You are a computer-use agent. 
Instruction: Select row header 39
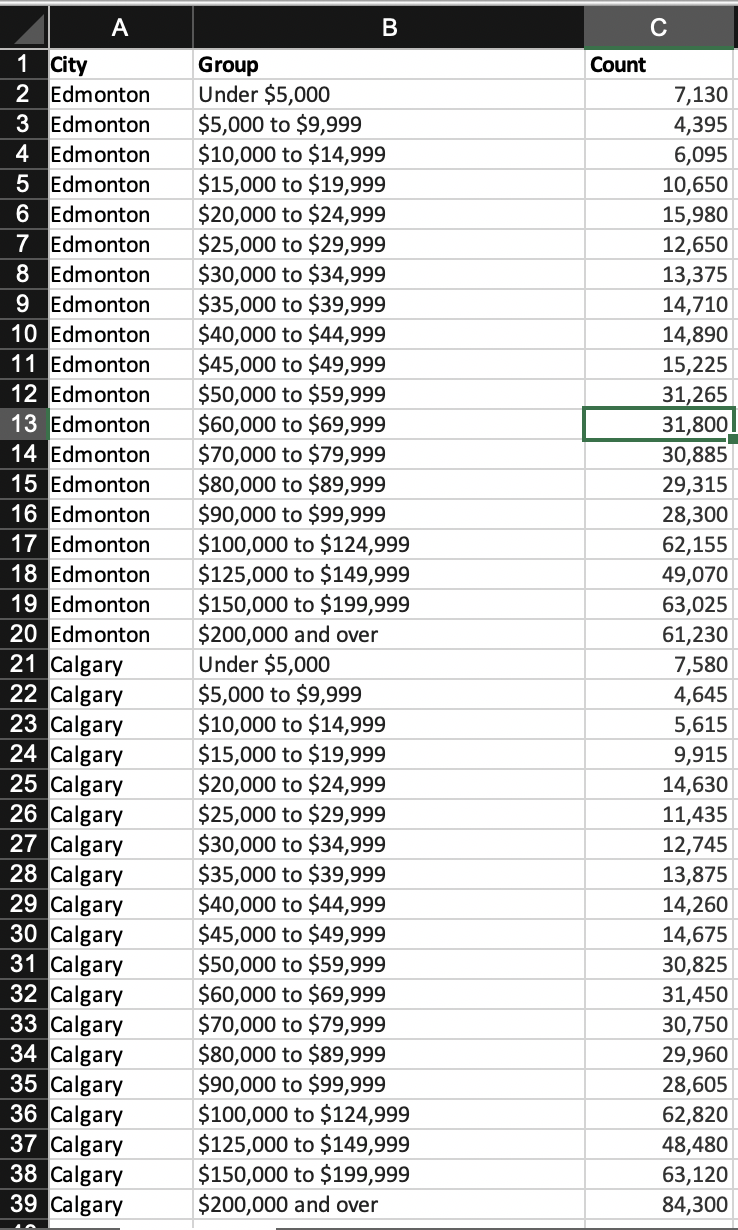[x=24, y=1204]
